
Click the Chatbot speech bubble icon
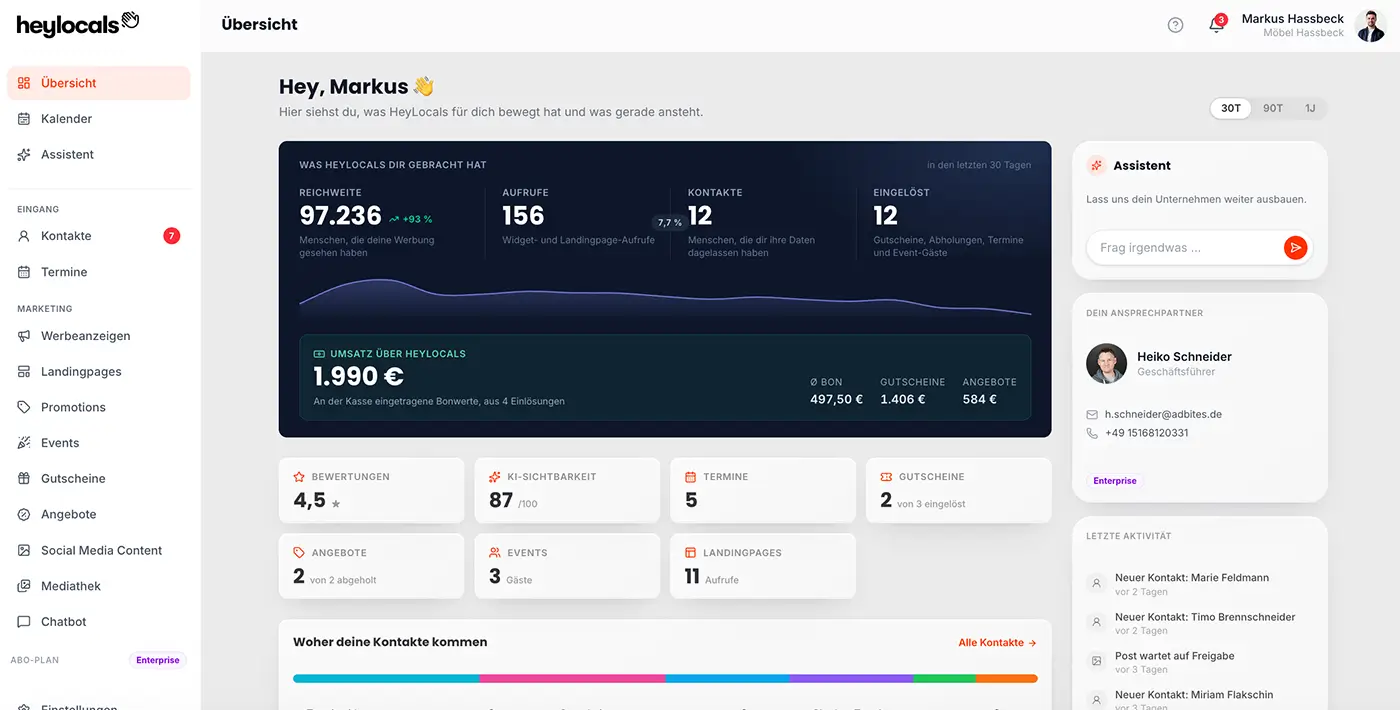pyautogui.click(x=24, y=622)
